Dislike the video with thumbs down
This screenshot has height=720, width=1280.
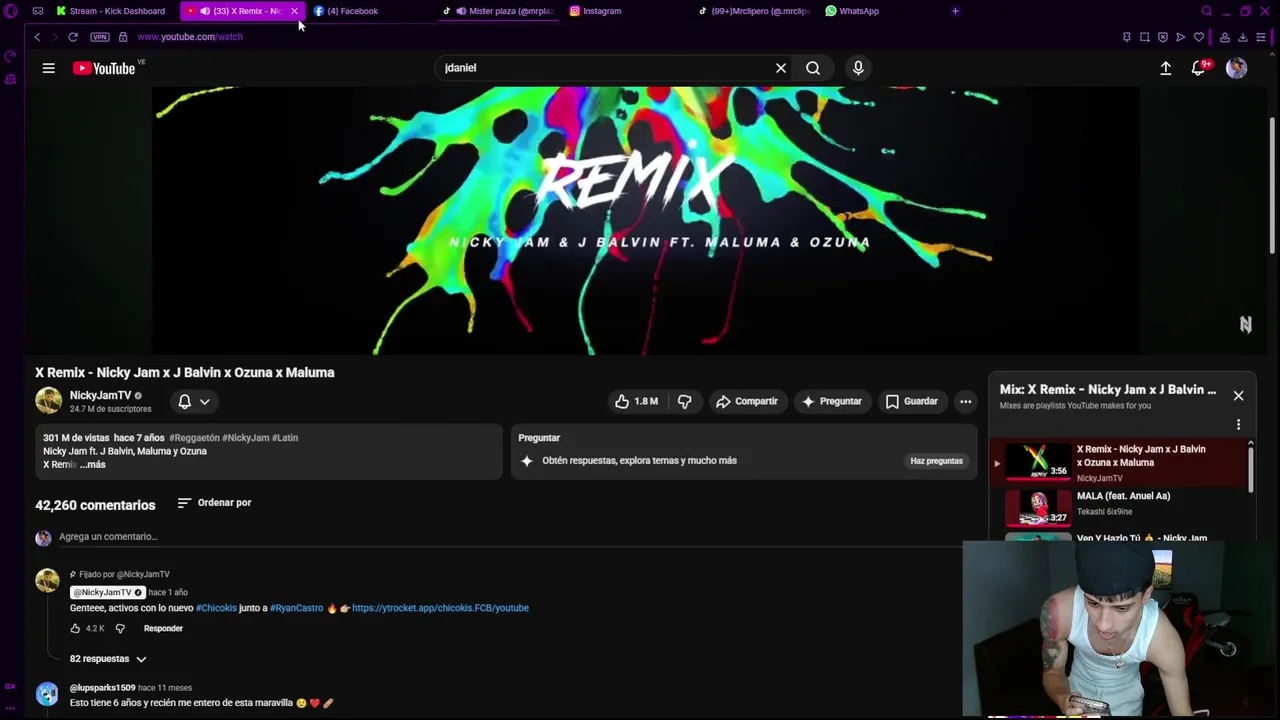(x=684, y=401)
